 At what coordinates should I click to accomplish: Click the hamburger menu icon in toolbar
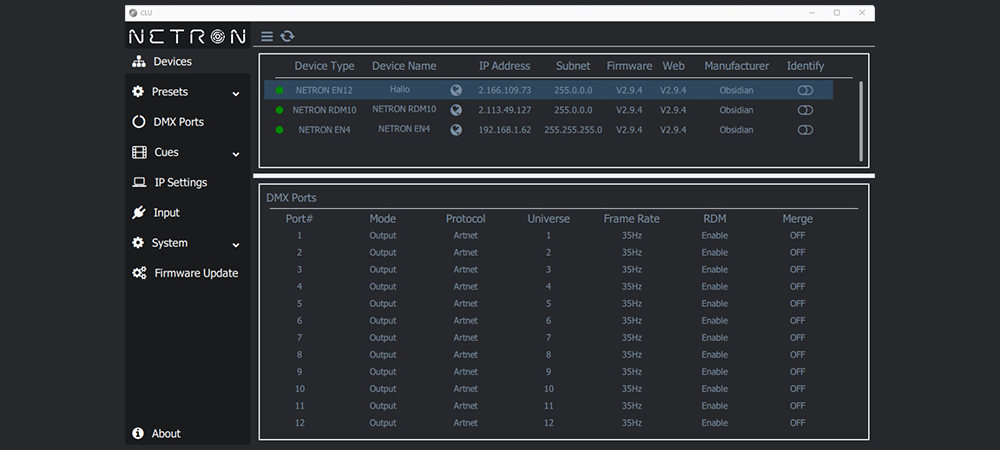pyautogui.click(x=267, y=36)
